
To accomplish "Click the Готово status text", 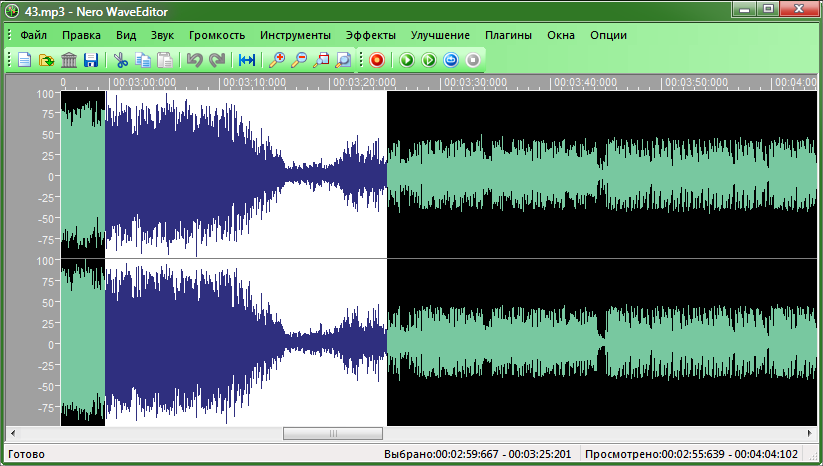I will pyautogui.click(x=26, y=454).
